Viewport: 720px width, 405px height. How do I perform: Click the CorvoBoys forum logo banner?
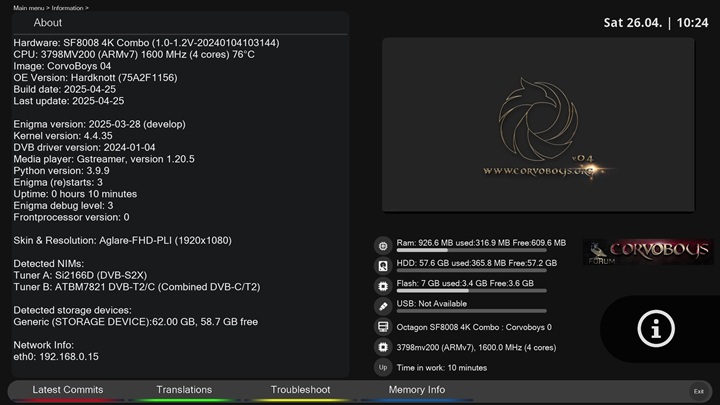click(x=648, y=252)
